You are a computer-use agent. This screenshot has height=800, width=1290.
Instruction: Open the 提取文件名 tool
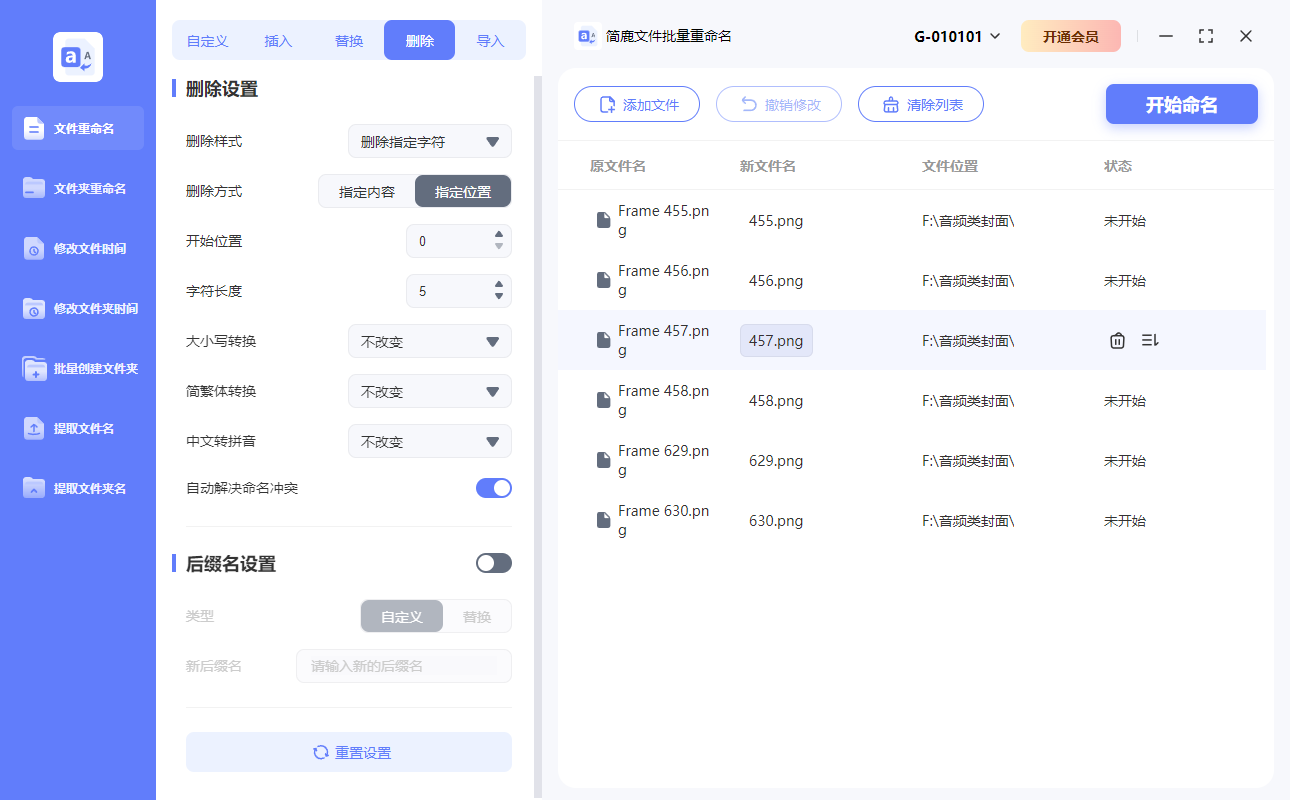pos(77,428)
